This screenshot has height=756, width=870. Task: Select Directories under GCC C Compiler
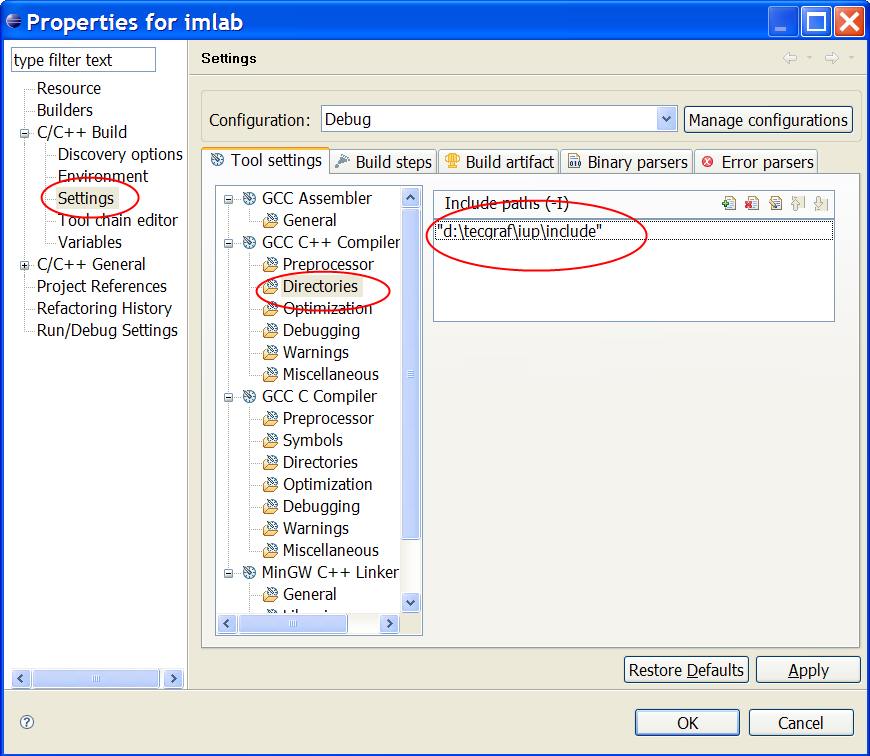(x=320, y=462)
